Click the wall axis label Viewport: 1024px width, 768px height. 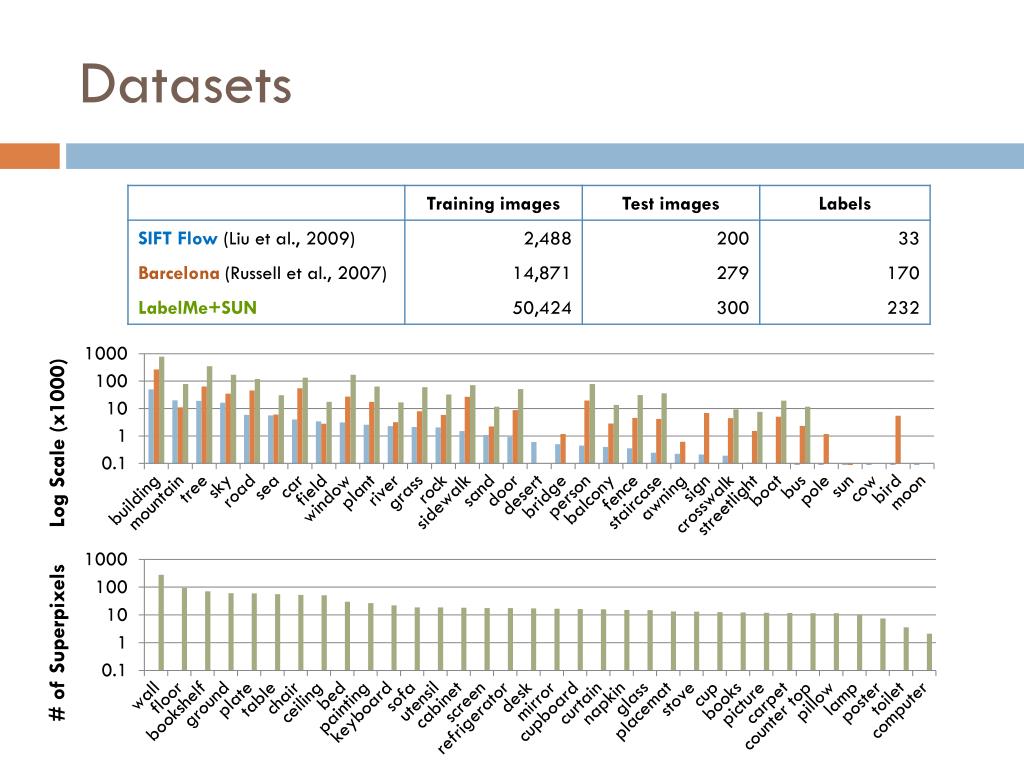[146, 694]
